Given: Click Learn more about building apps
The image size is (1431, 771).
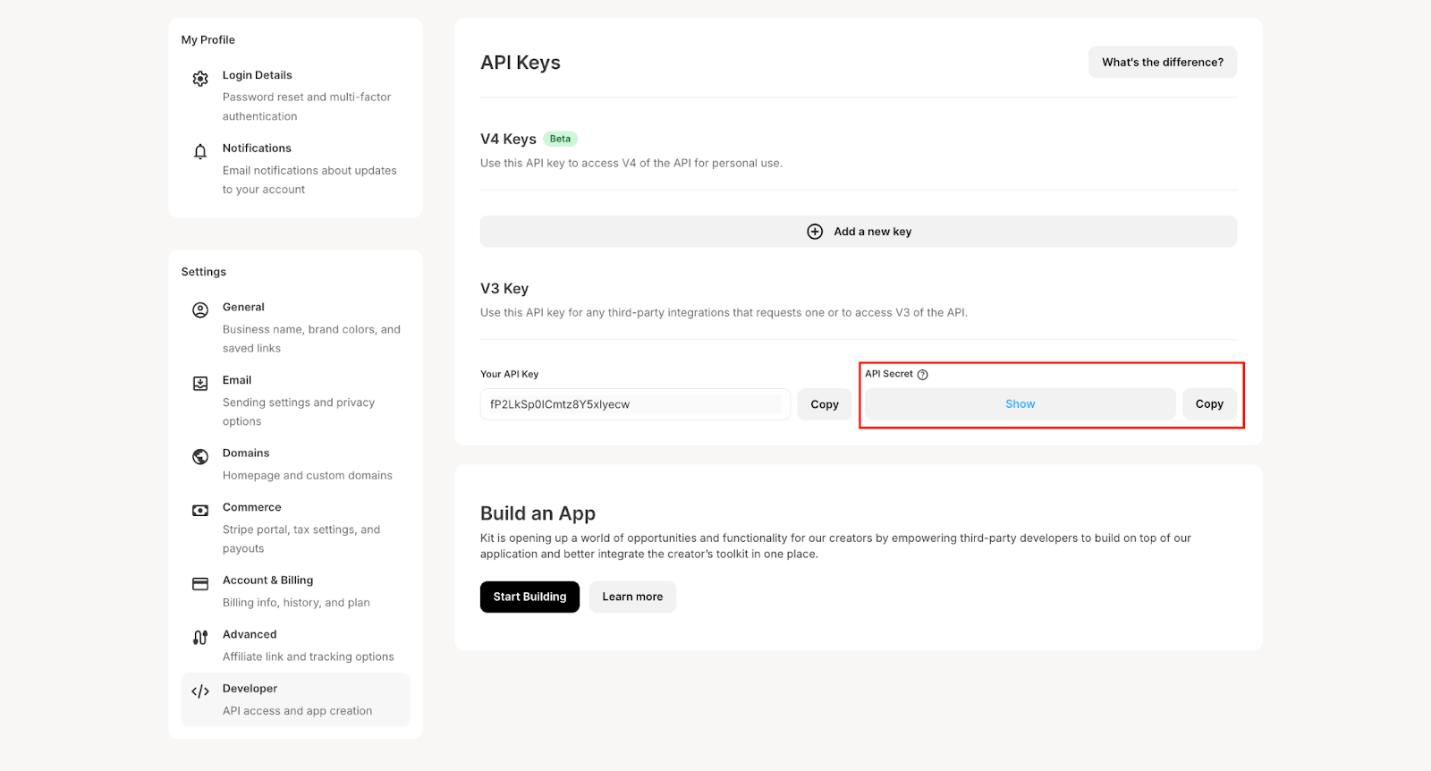Looking at the screenshot, I should [632, 596].
